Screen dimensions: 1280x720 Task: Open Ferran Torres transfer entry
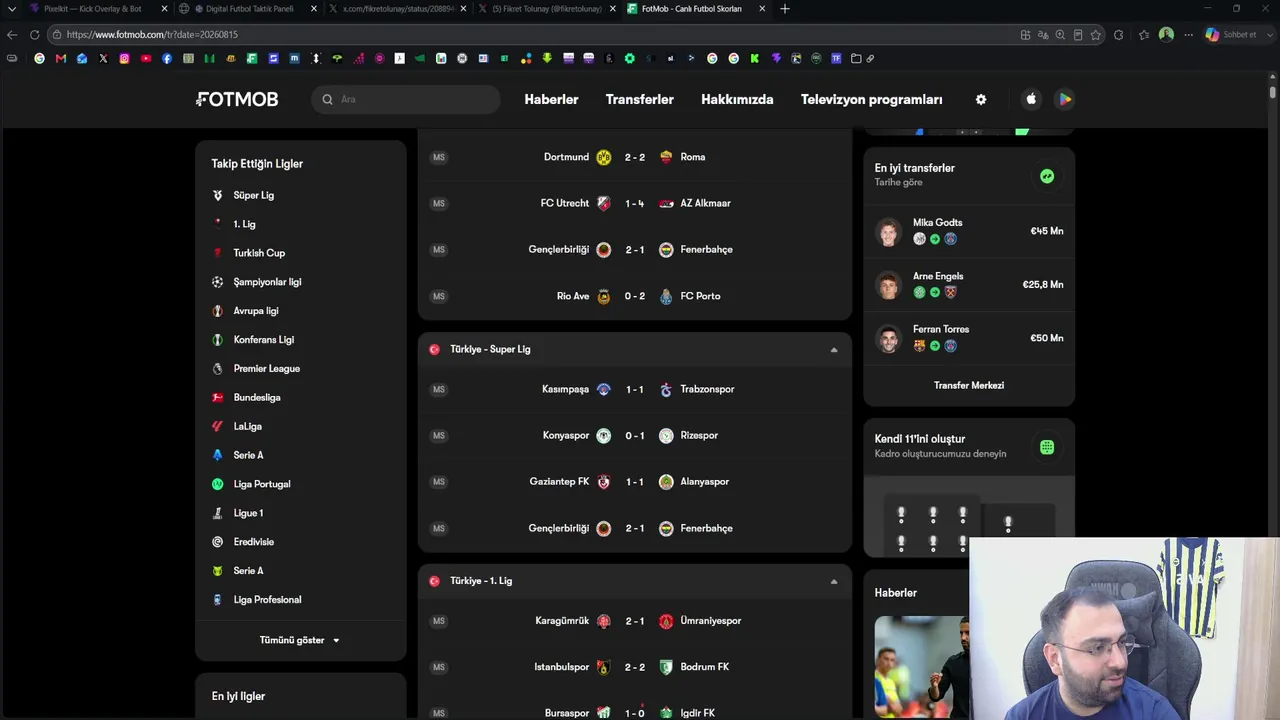click(x=969, y=338)
